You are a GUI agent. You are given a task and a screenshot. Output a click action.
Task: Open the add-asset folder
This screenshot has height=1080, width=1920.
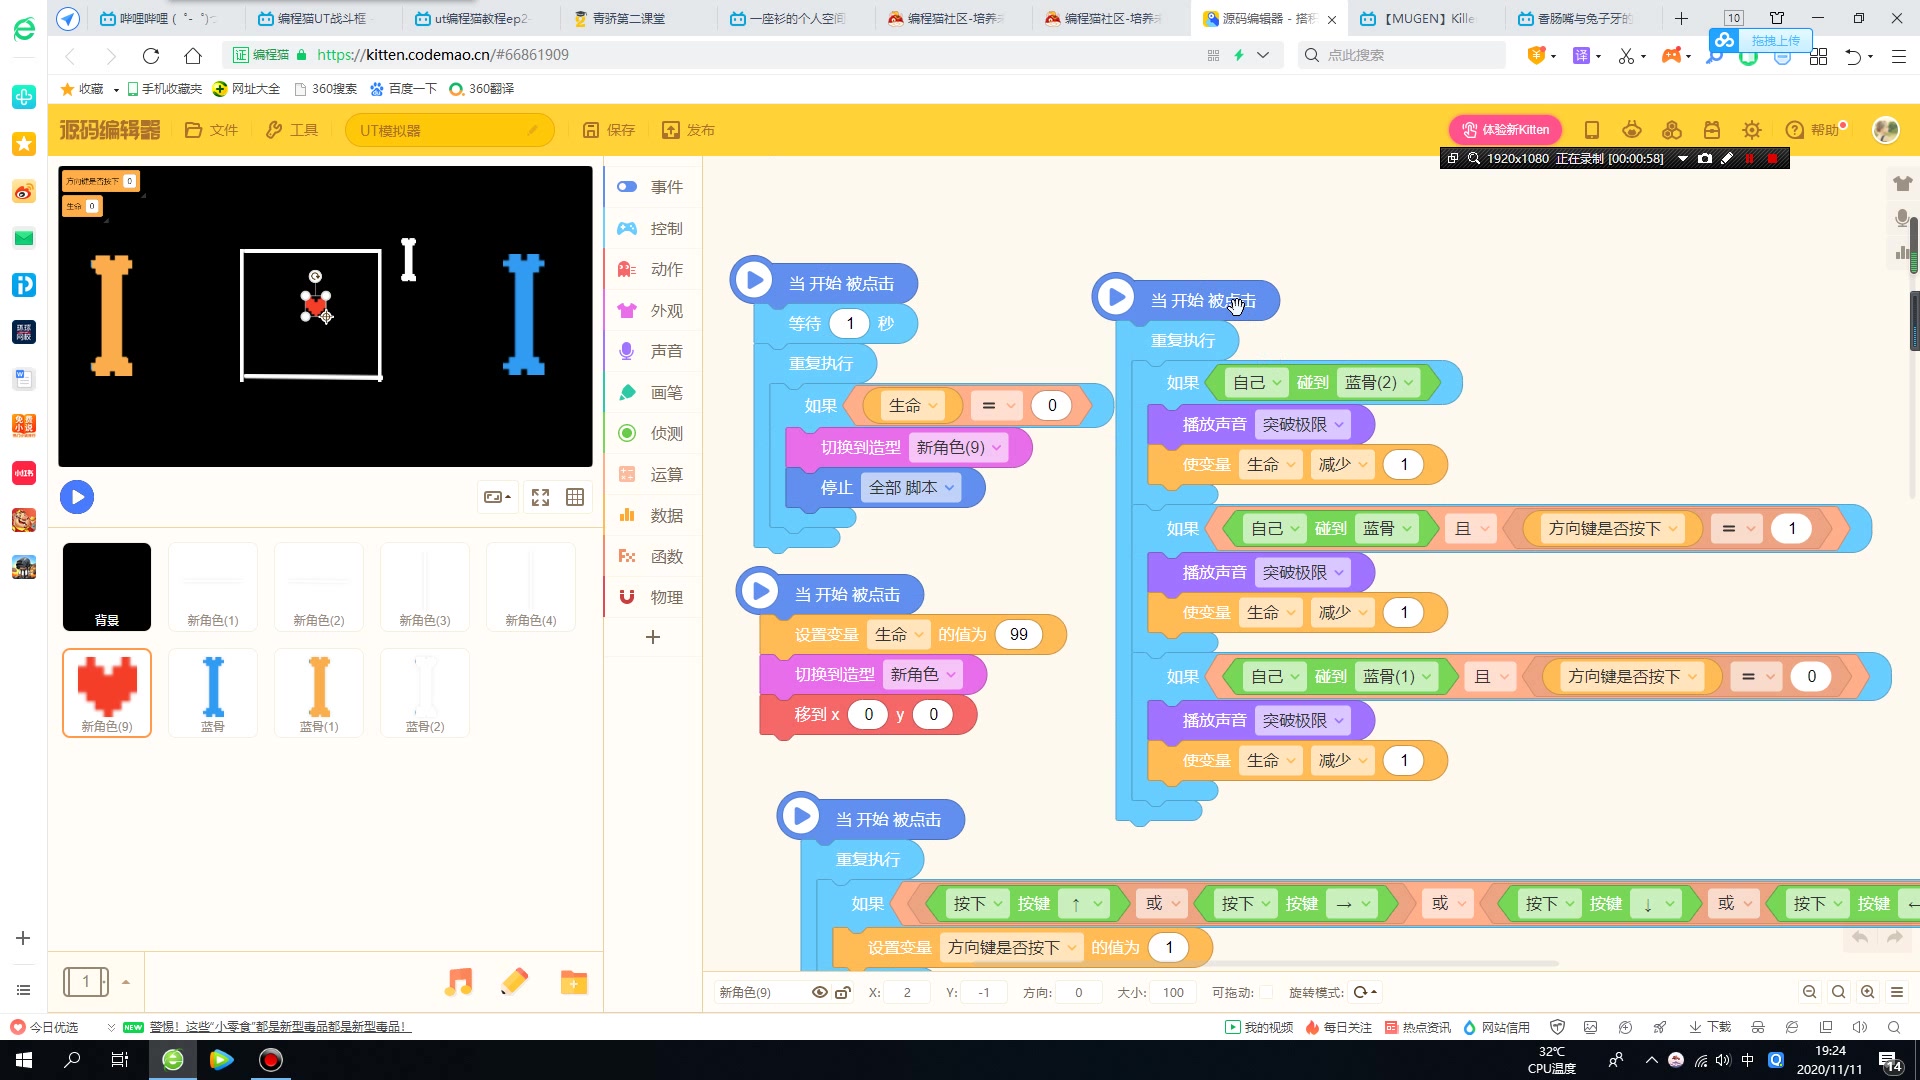pos(574,982)
